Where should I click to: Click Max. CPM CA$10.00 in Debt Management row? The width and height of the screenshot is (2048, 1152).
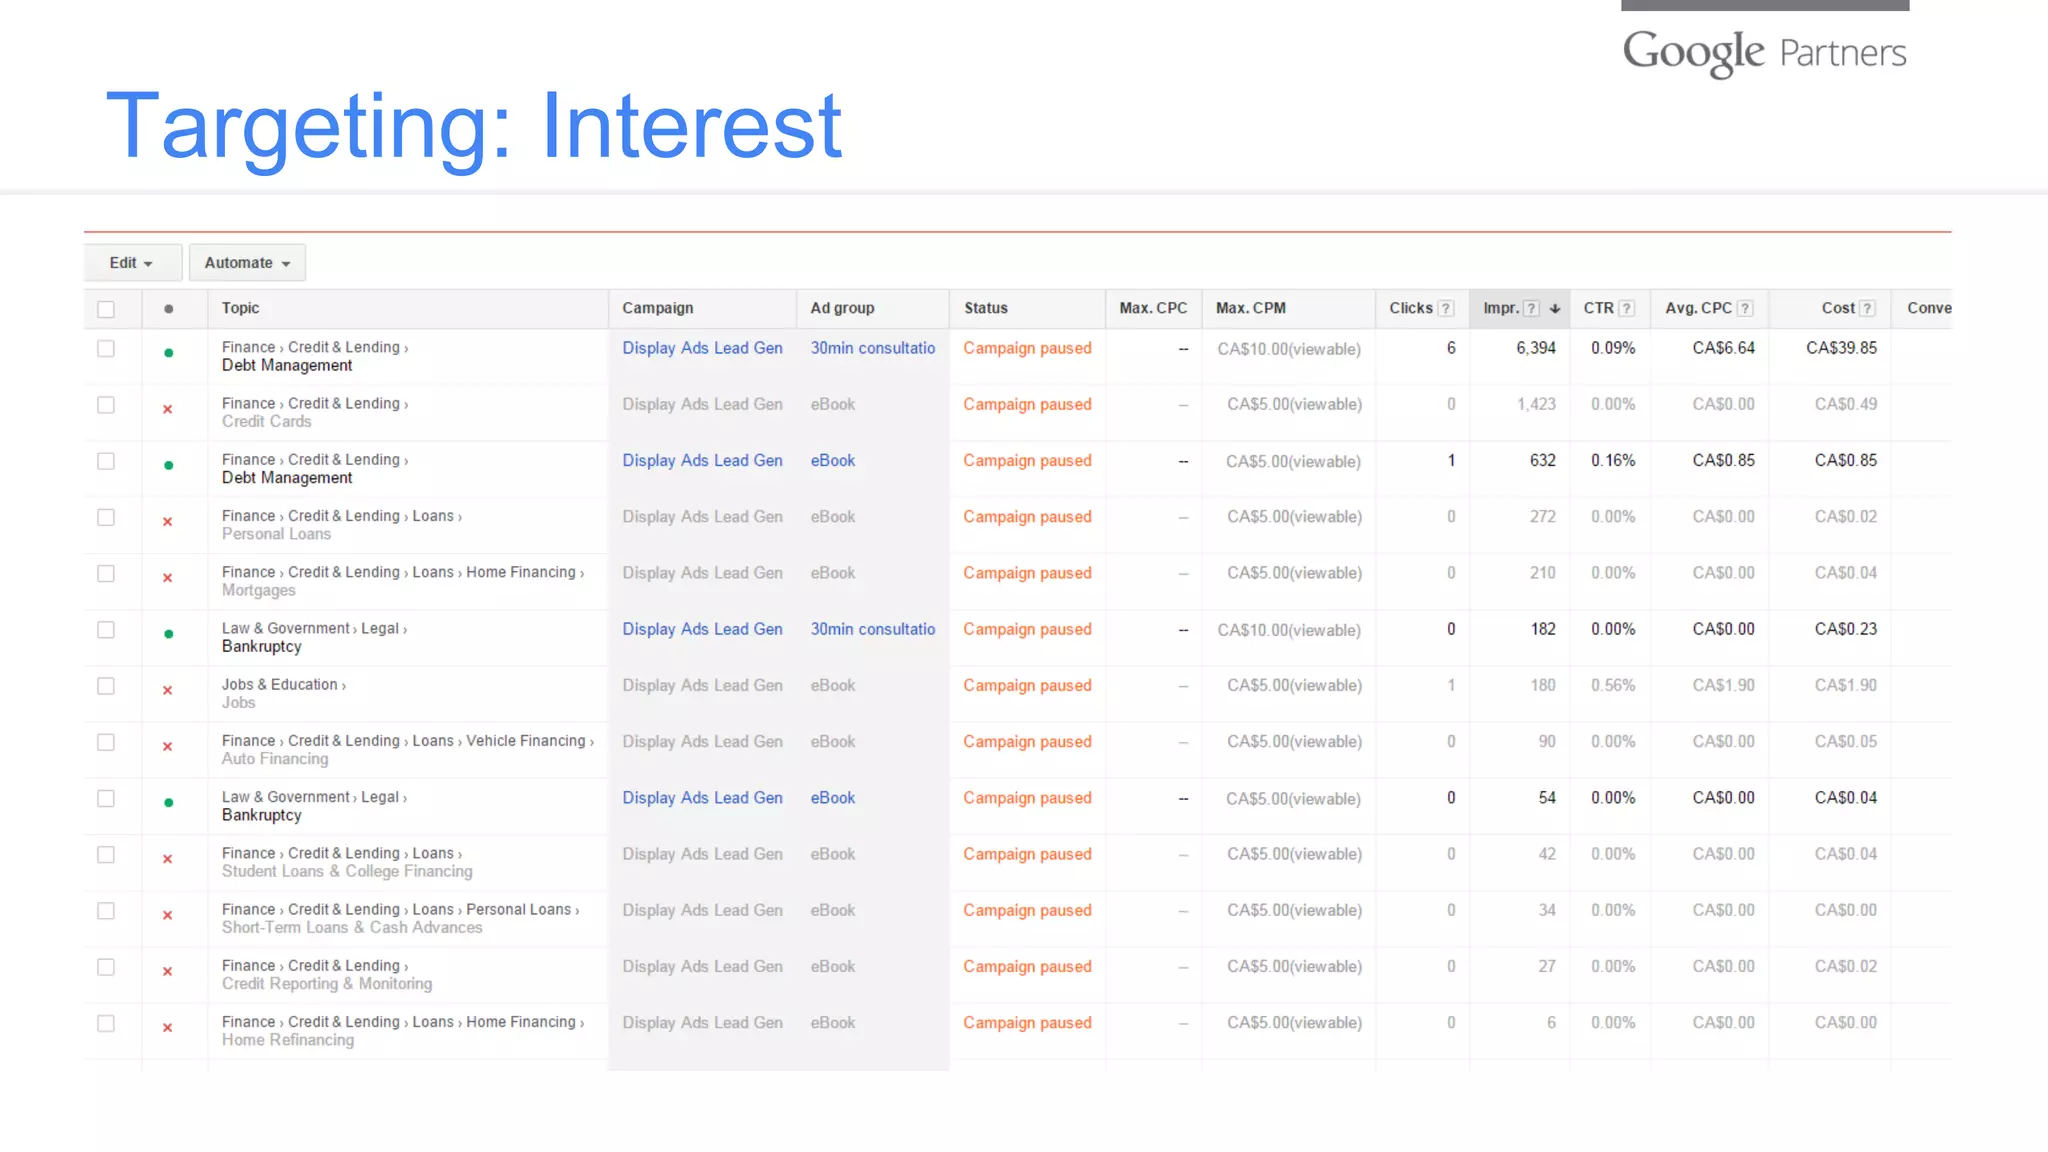(1289, 349)
